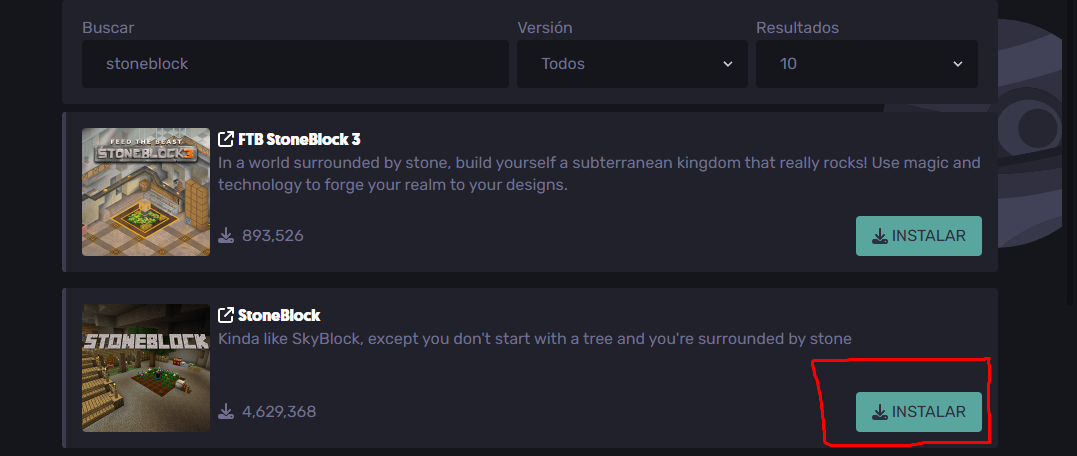The image size is (1077, 456).
Task: Click download arrow icon on FTB StoneBlock 3 INSTALAR
Action: coord(879,236)
